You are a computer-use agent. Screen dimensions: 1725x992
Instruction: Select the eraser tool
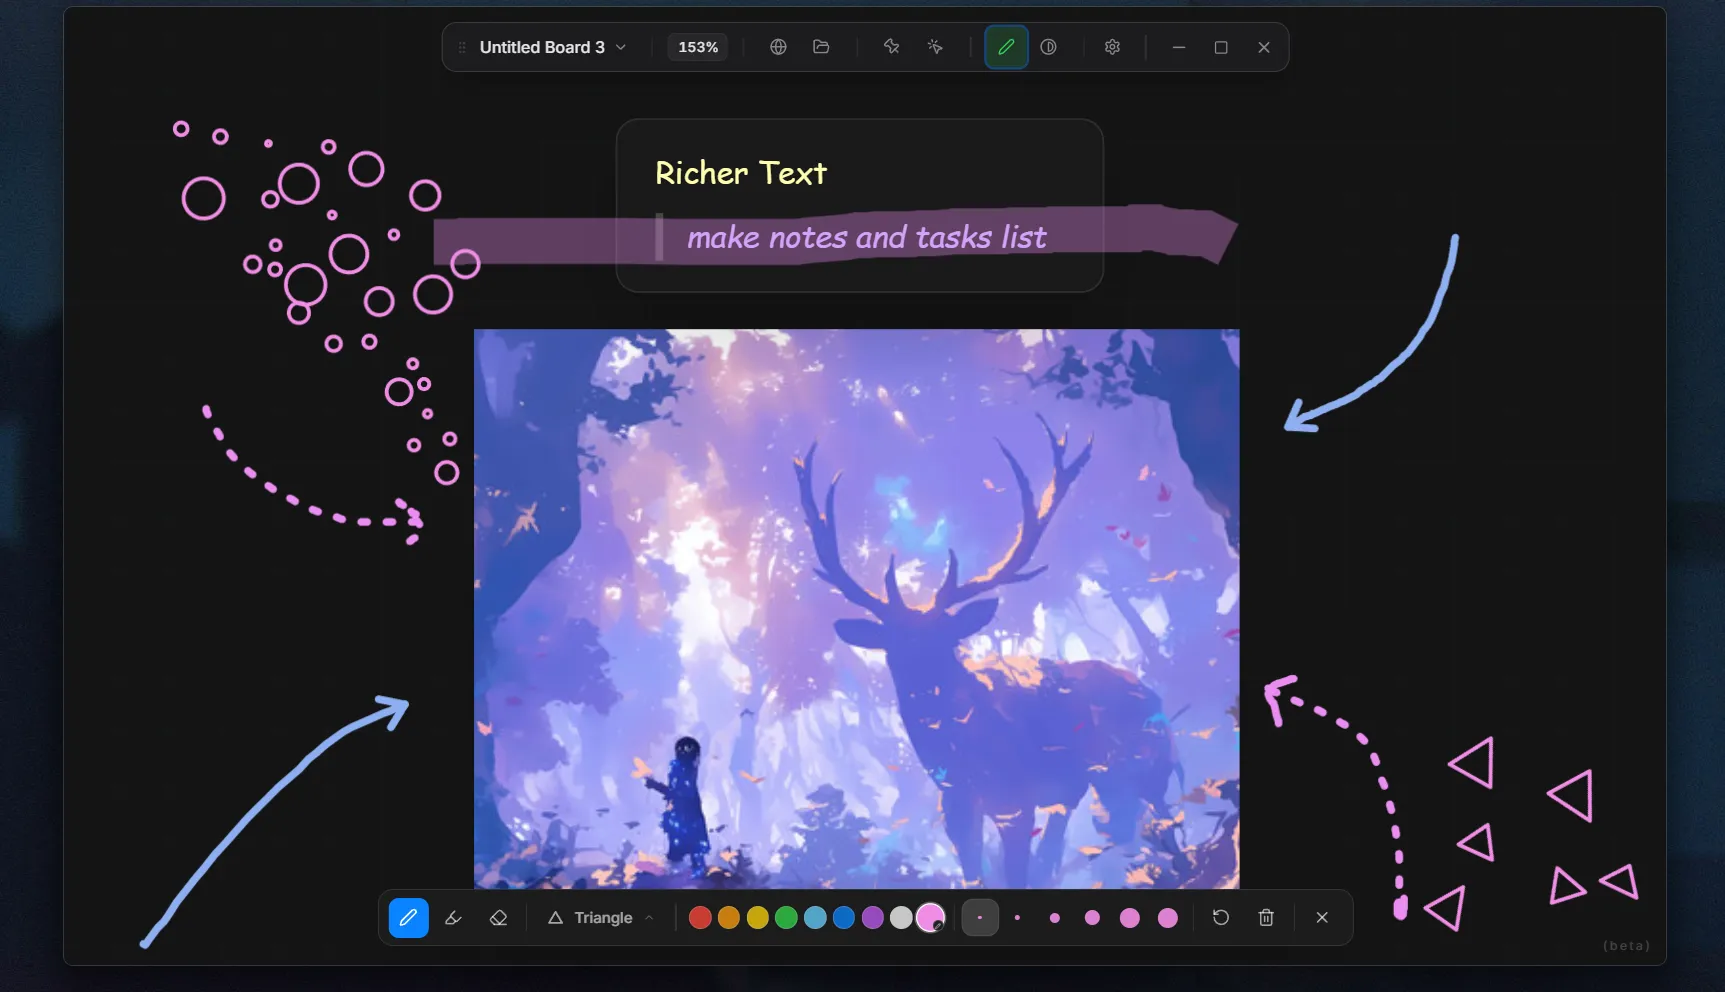pyautogui.click(x=498, y=918)
